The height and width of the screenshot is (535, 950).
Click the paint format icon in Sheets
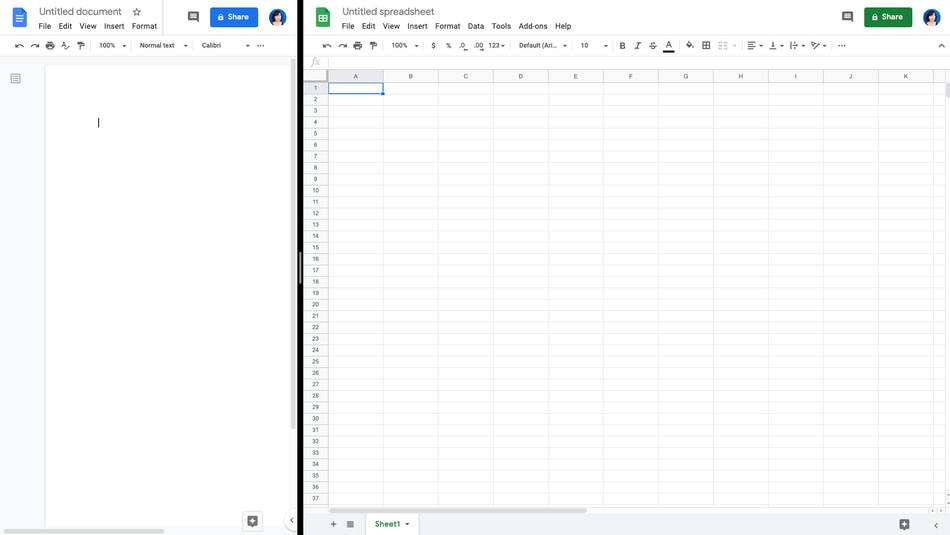tap(373, 45)
